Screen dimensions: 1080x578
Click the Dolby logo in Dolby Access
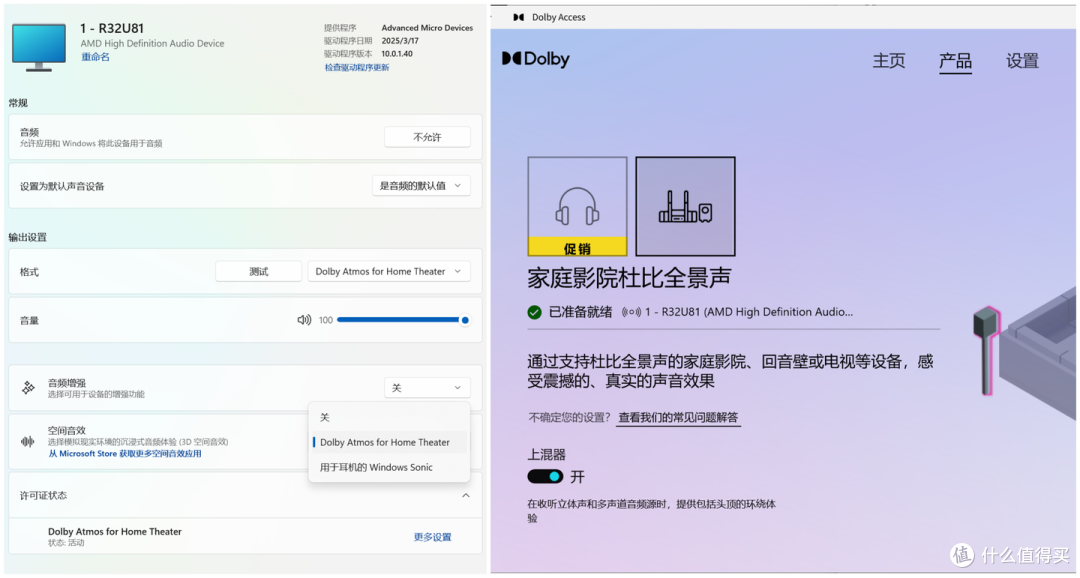[x=535, y=59]
